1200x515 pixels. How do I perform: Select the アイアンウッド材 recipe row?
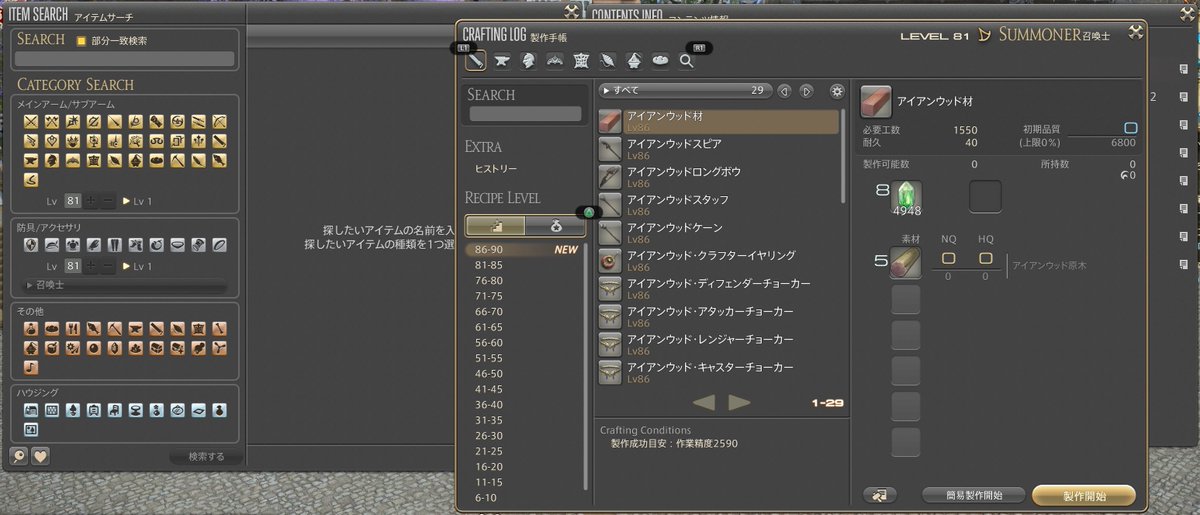[719, 122]
